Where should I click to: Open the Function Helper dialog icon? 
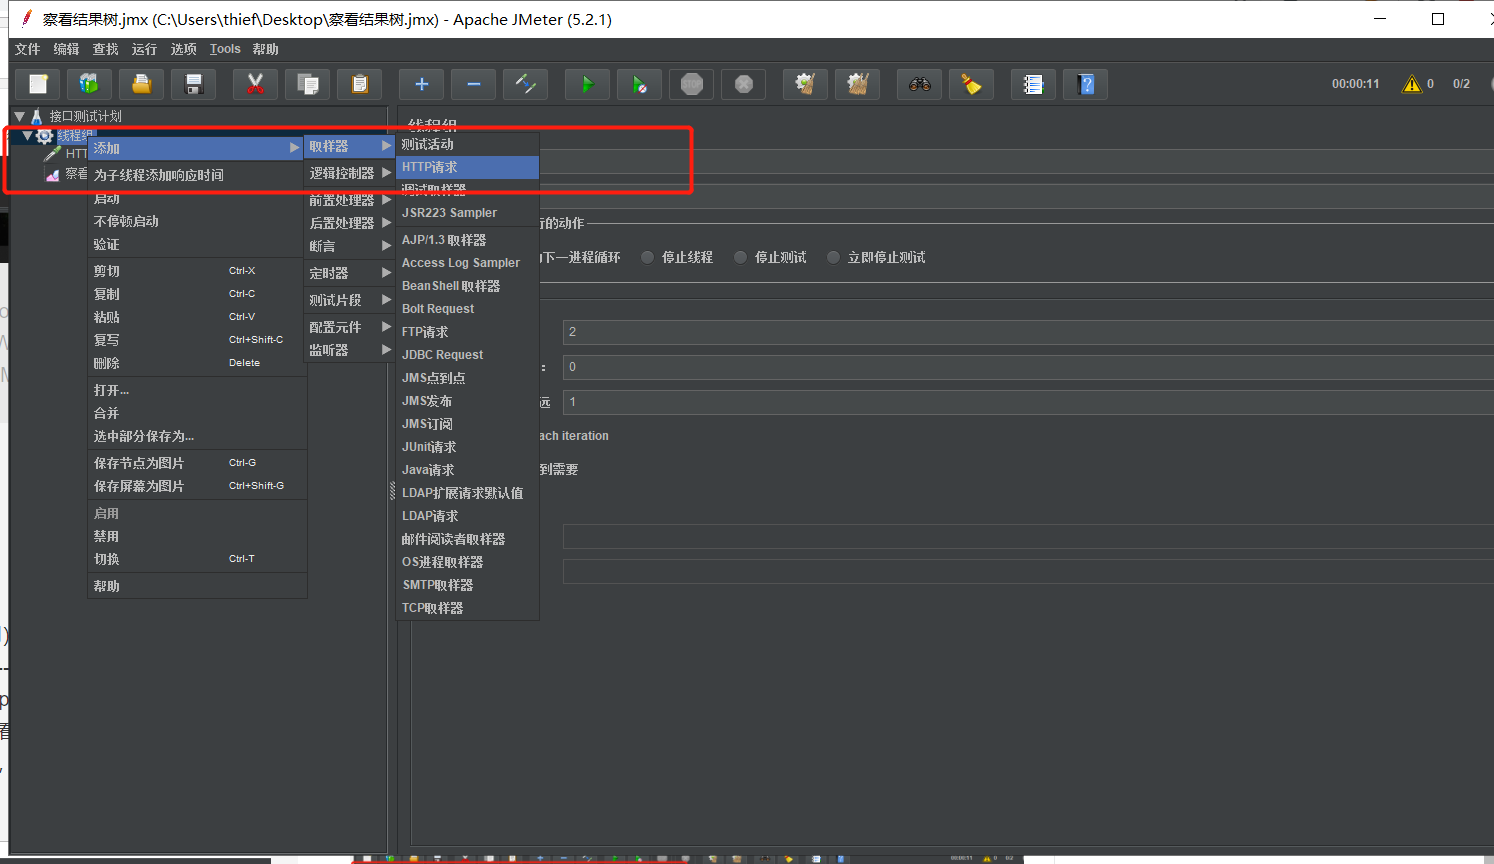[x=1034, y=84]
